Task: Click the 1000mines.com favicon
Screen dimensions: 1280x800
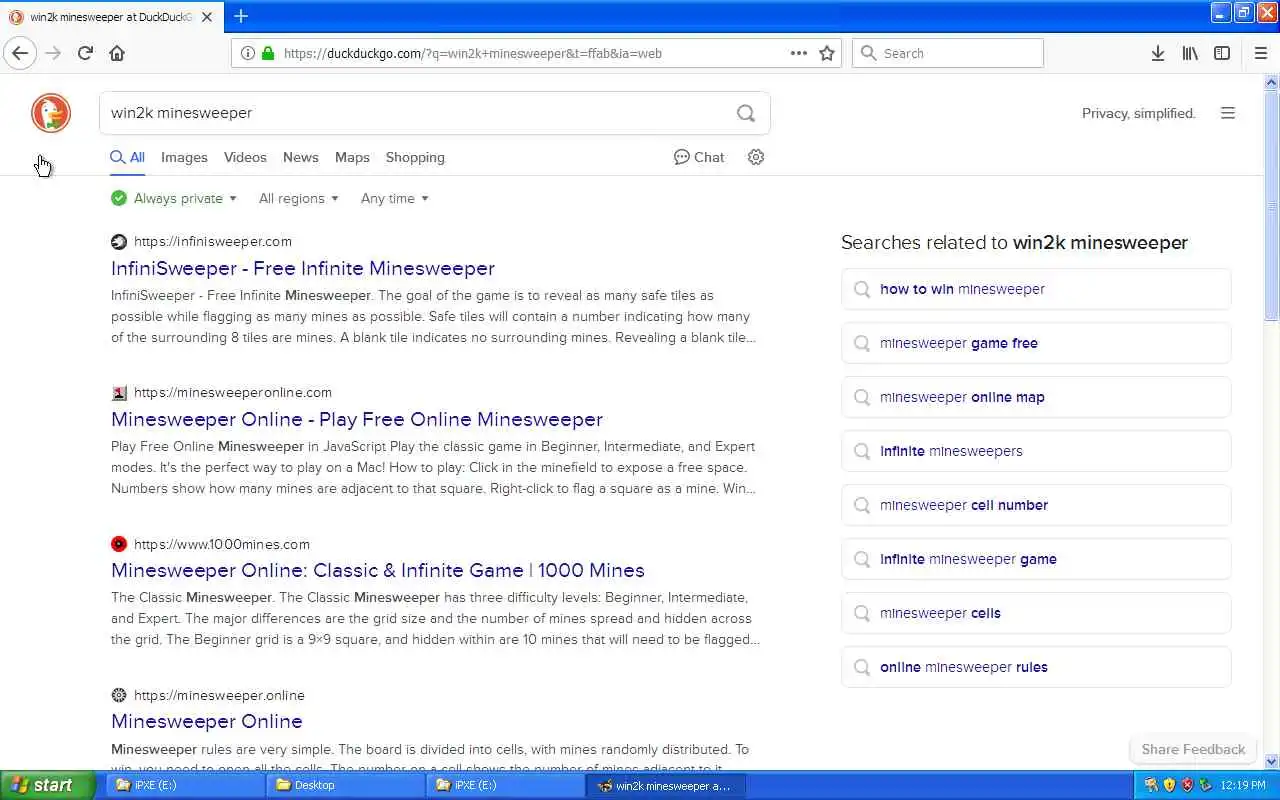Action: (119, 544)
